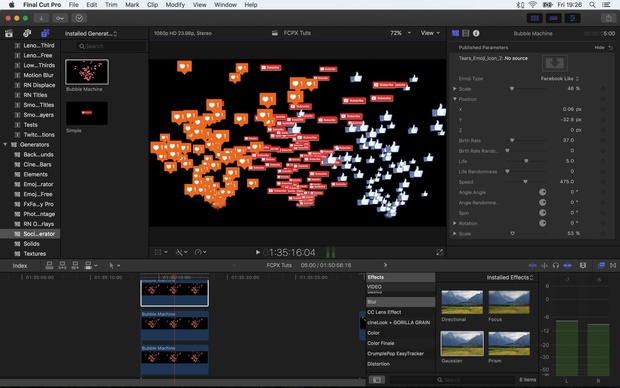Image resolution: width=620 pixels, height=388 pixels.
Task: Reset Published Parameters curved arrow
Action: coord(611,47)
